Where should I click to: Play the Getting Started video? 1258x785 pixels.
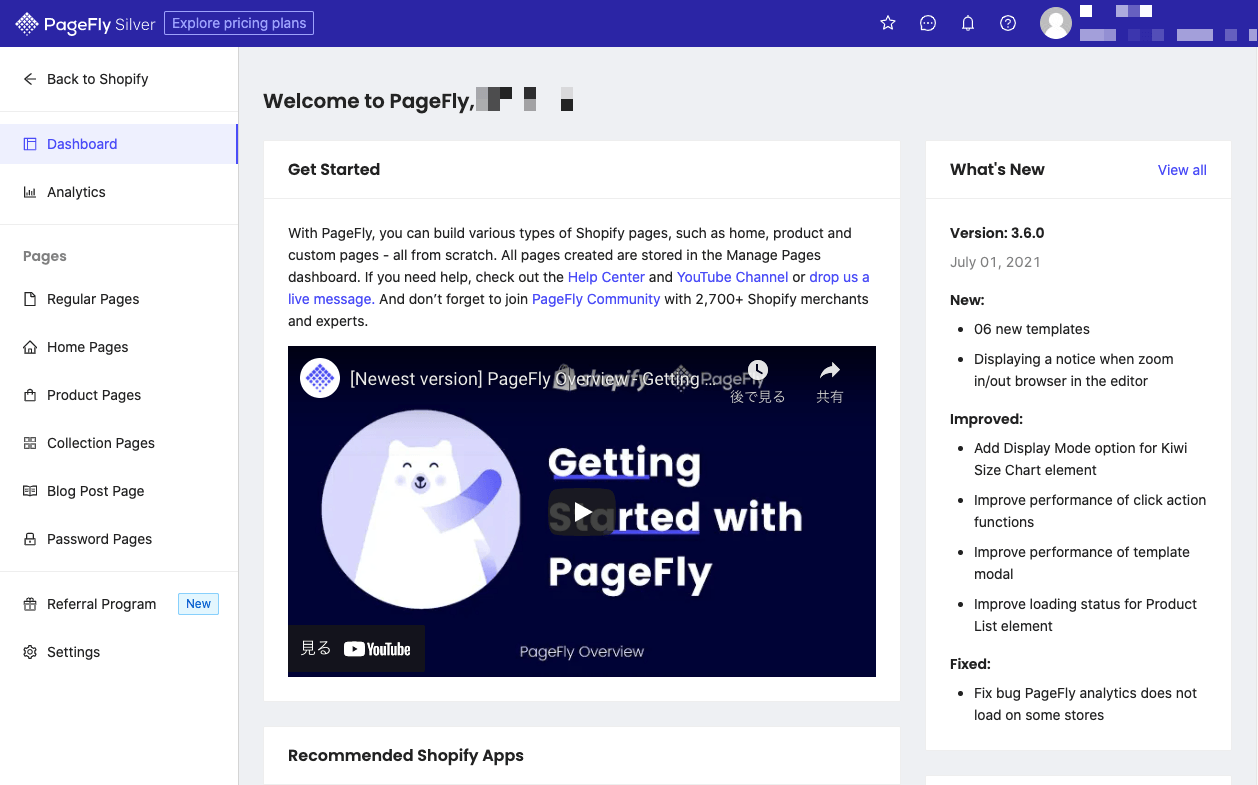(x=582, y=512)
